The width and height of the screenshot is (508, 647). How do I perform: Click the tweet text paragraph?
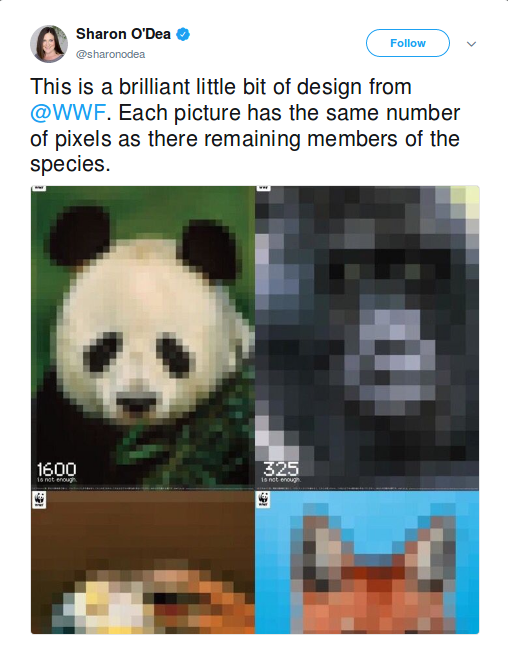tap(245, 125)
